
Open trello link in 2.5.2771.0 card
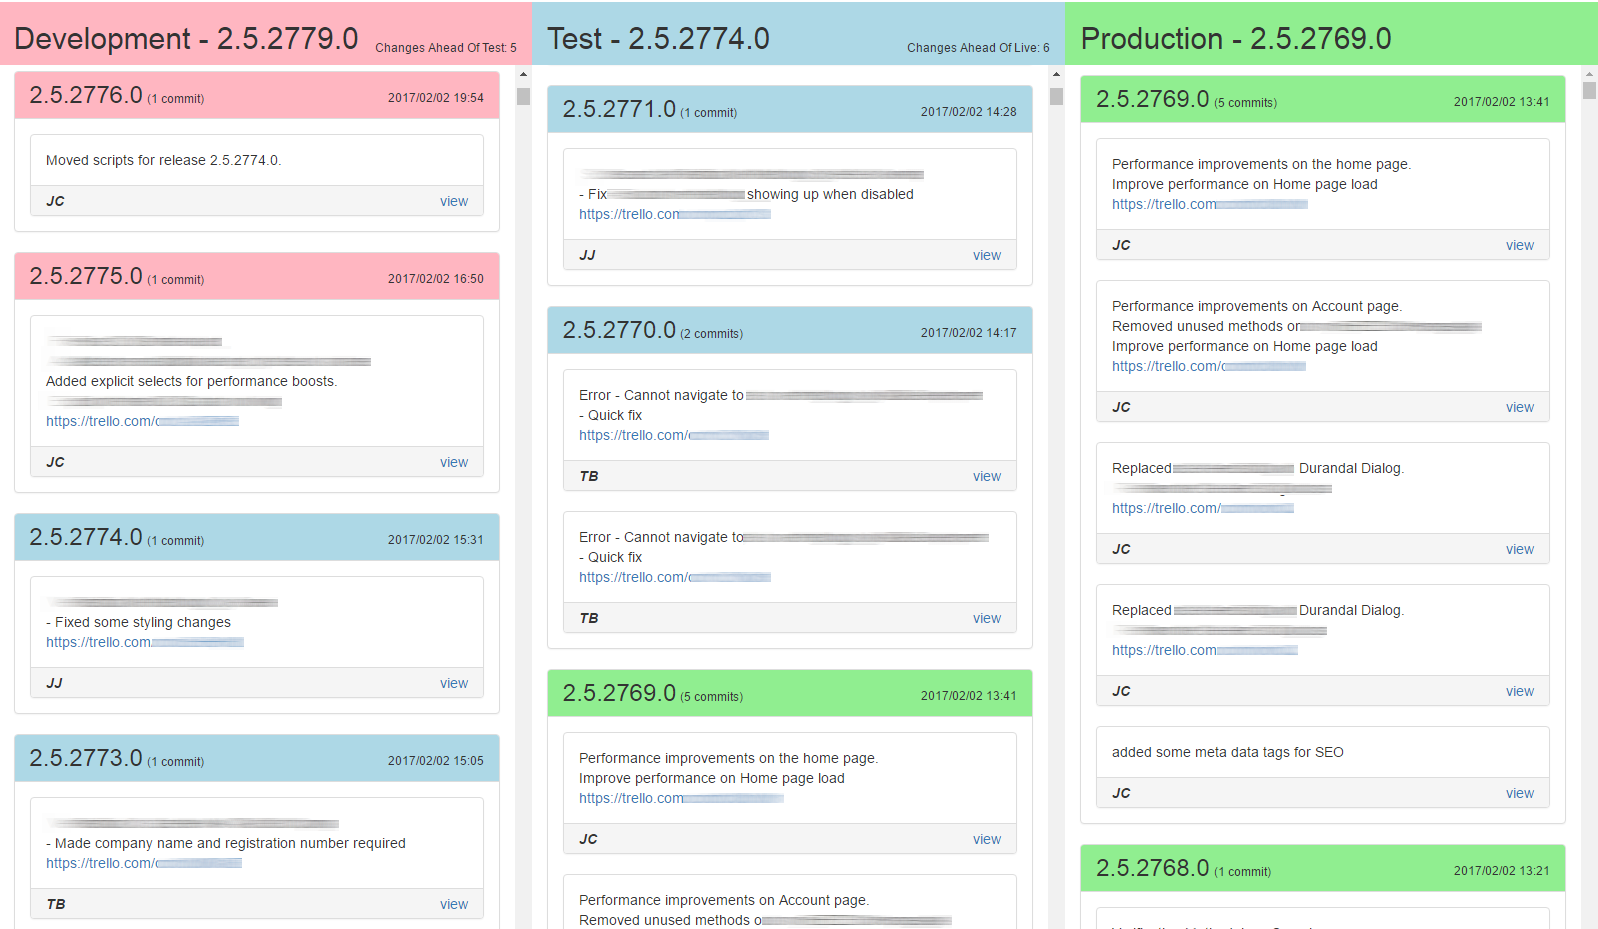(675, 214)
